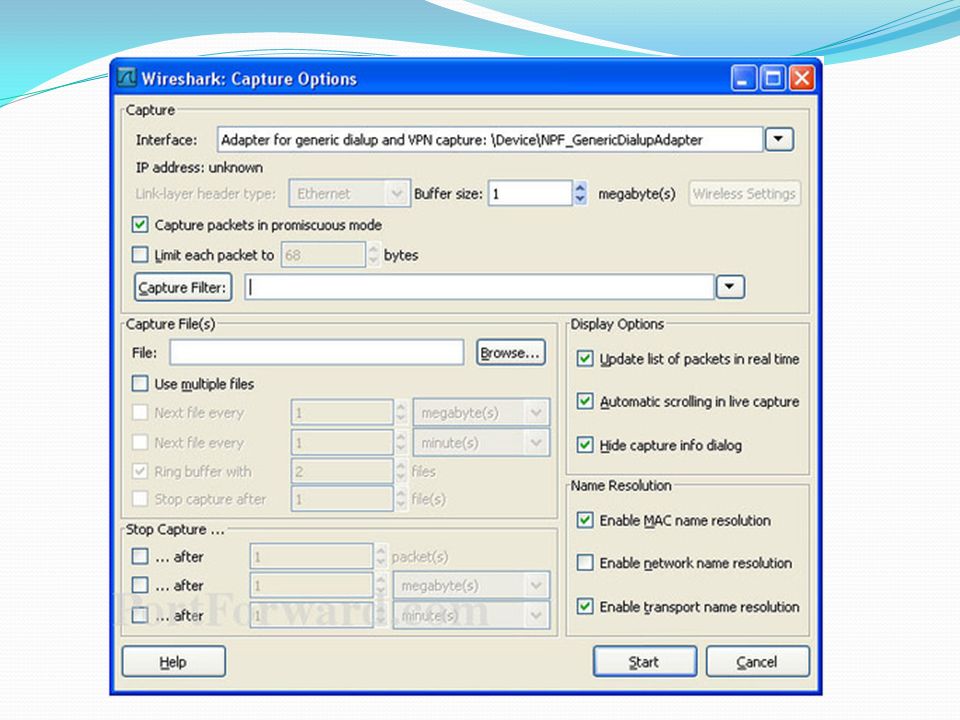Click the Buffer size input field
Viewport: 960px width, 720px height.
click(530, 193)
